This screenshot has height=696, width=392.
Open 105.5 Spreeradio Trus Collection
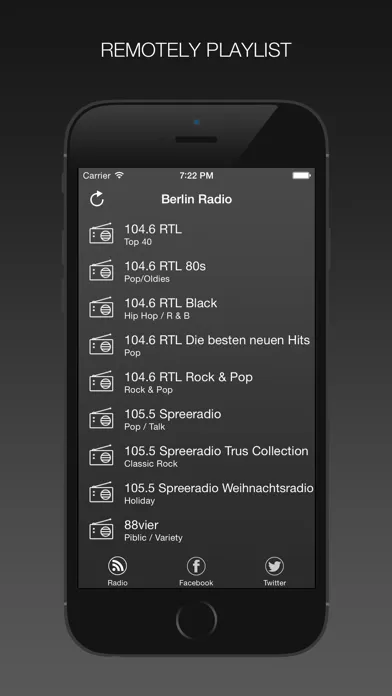click(216, 451)
